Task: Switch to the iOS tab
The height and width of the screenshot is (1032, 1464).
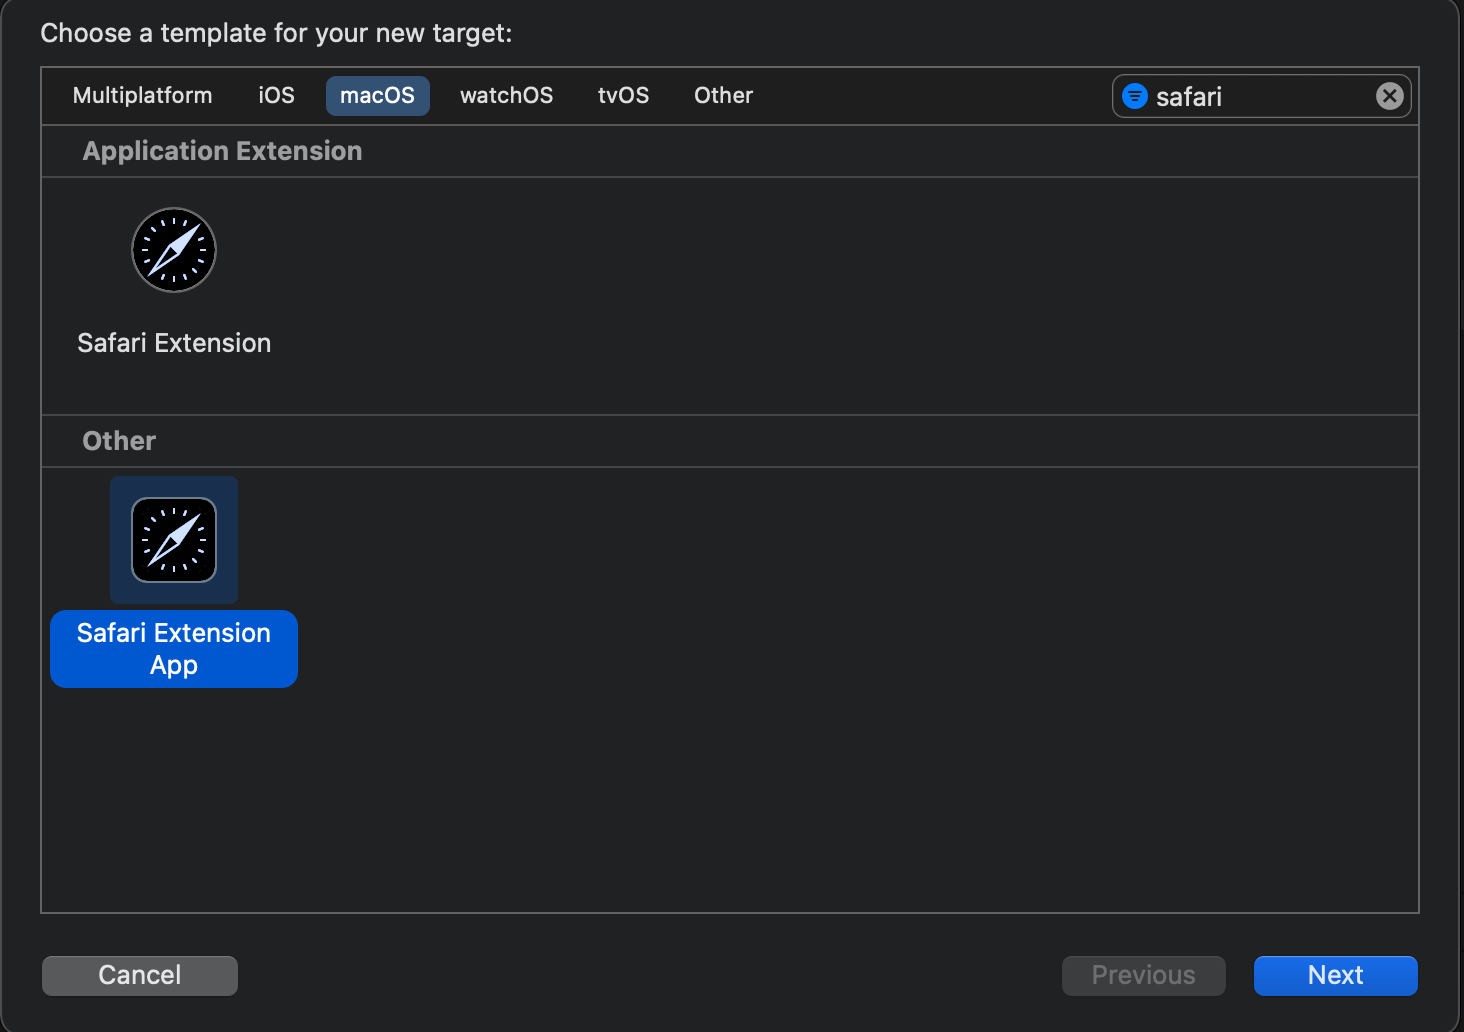Action: tap(277, 96)
